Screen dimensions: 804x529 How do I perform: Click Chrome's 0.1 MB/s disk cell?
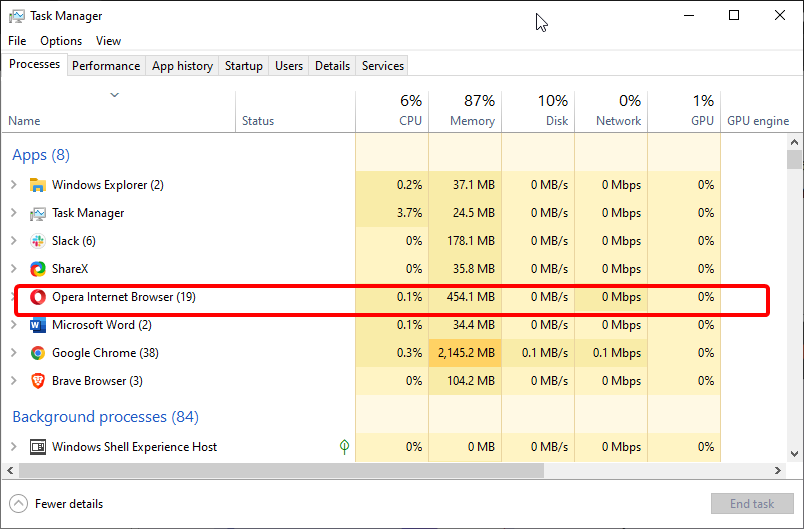[x=538, y=353]
